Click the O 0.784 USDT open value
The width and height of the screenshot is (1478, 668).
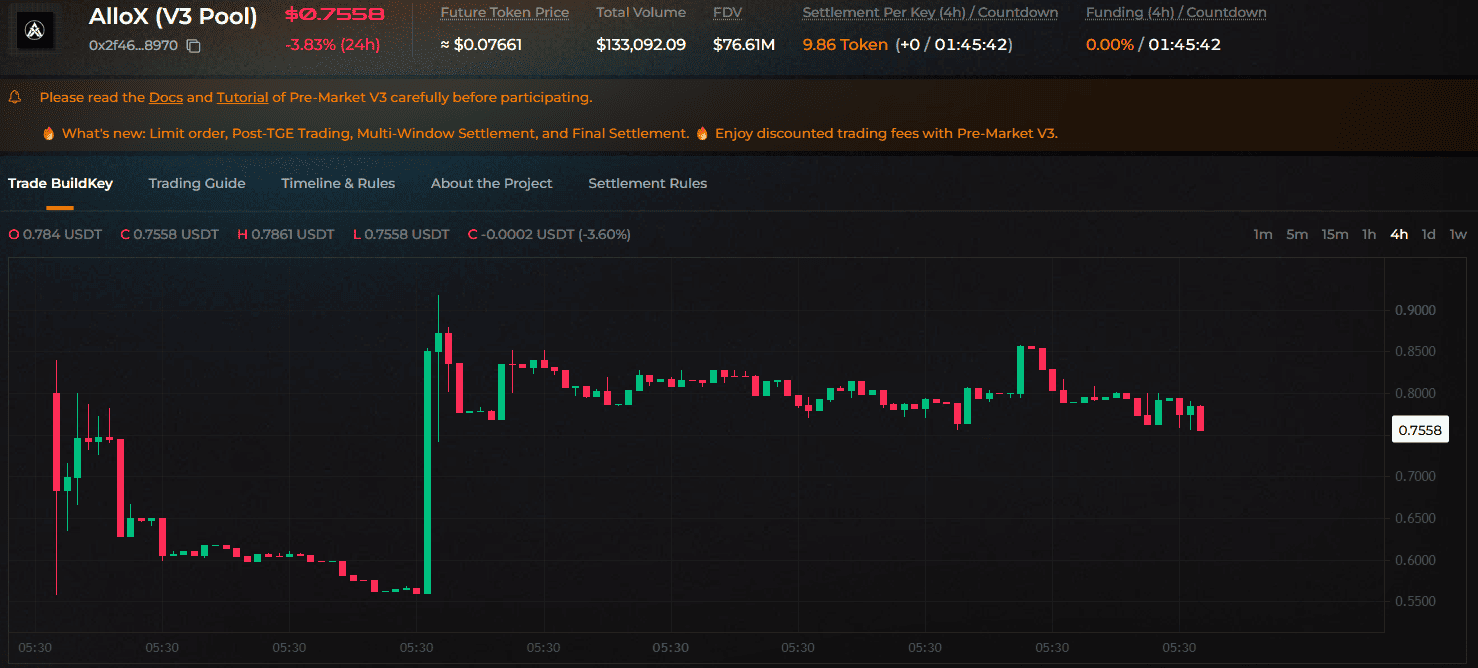click(x=55, y=234)
